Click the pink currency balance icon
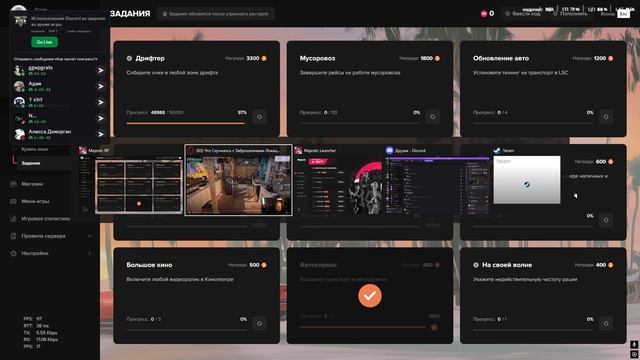The width and height of the screenshot is (640, 360). coord(484,13)
